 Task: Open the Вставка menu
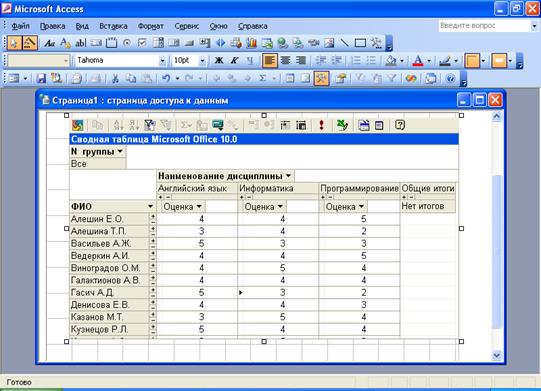113,26
